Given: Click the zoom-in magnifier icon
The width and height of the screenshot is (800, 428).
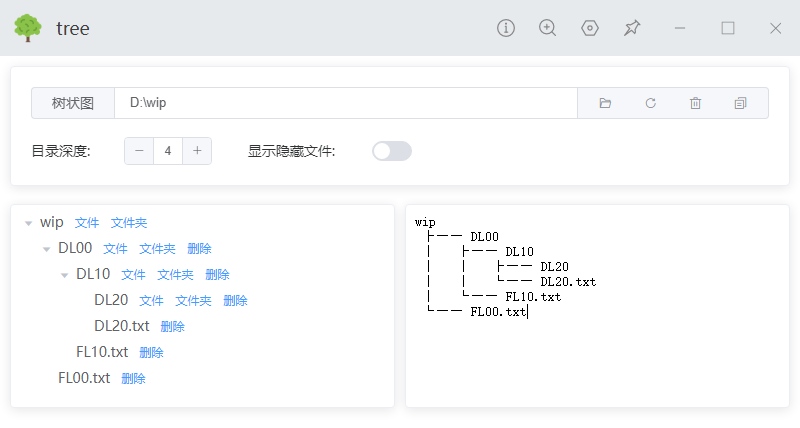Looking at the screenshot, I should click(x=547, y=28).
